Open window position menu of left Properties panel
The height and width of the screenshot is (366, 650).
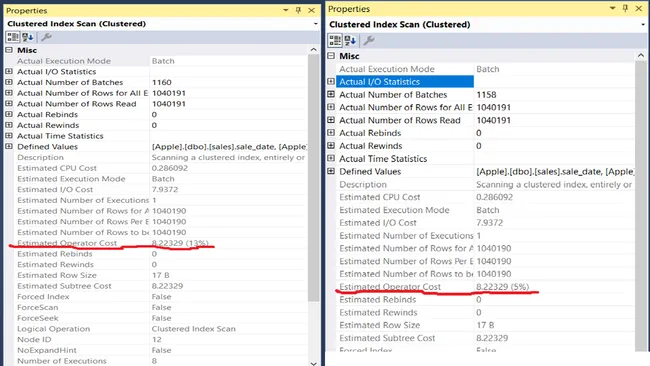tap(286, 10)
